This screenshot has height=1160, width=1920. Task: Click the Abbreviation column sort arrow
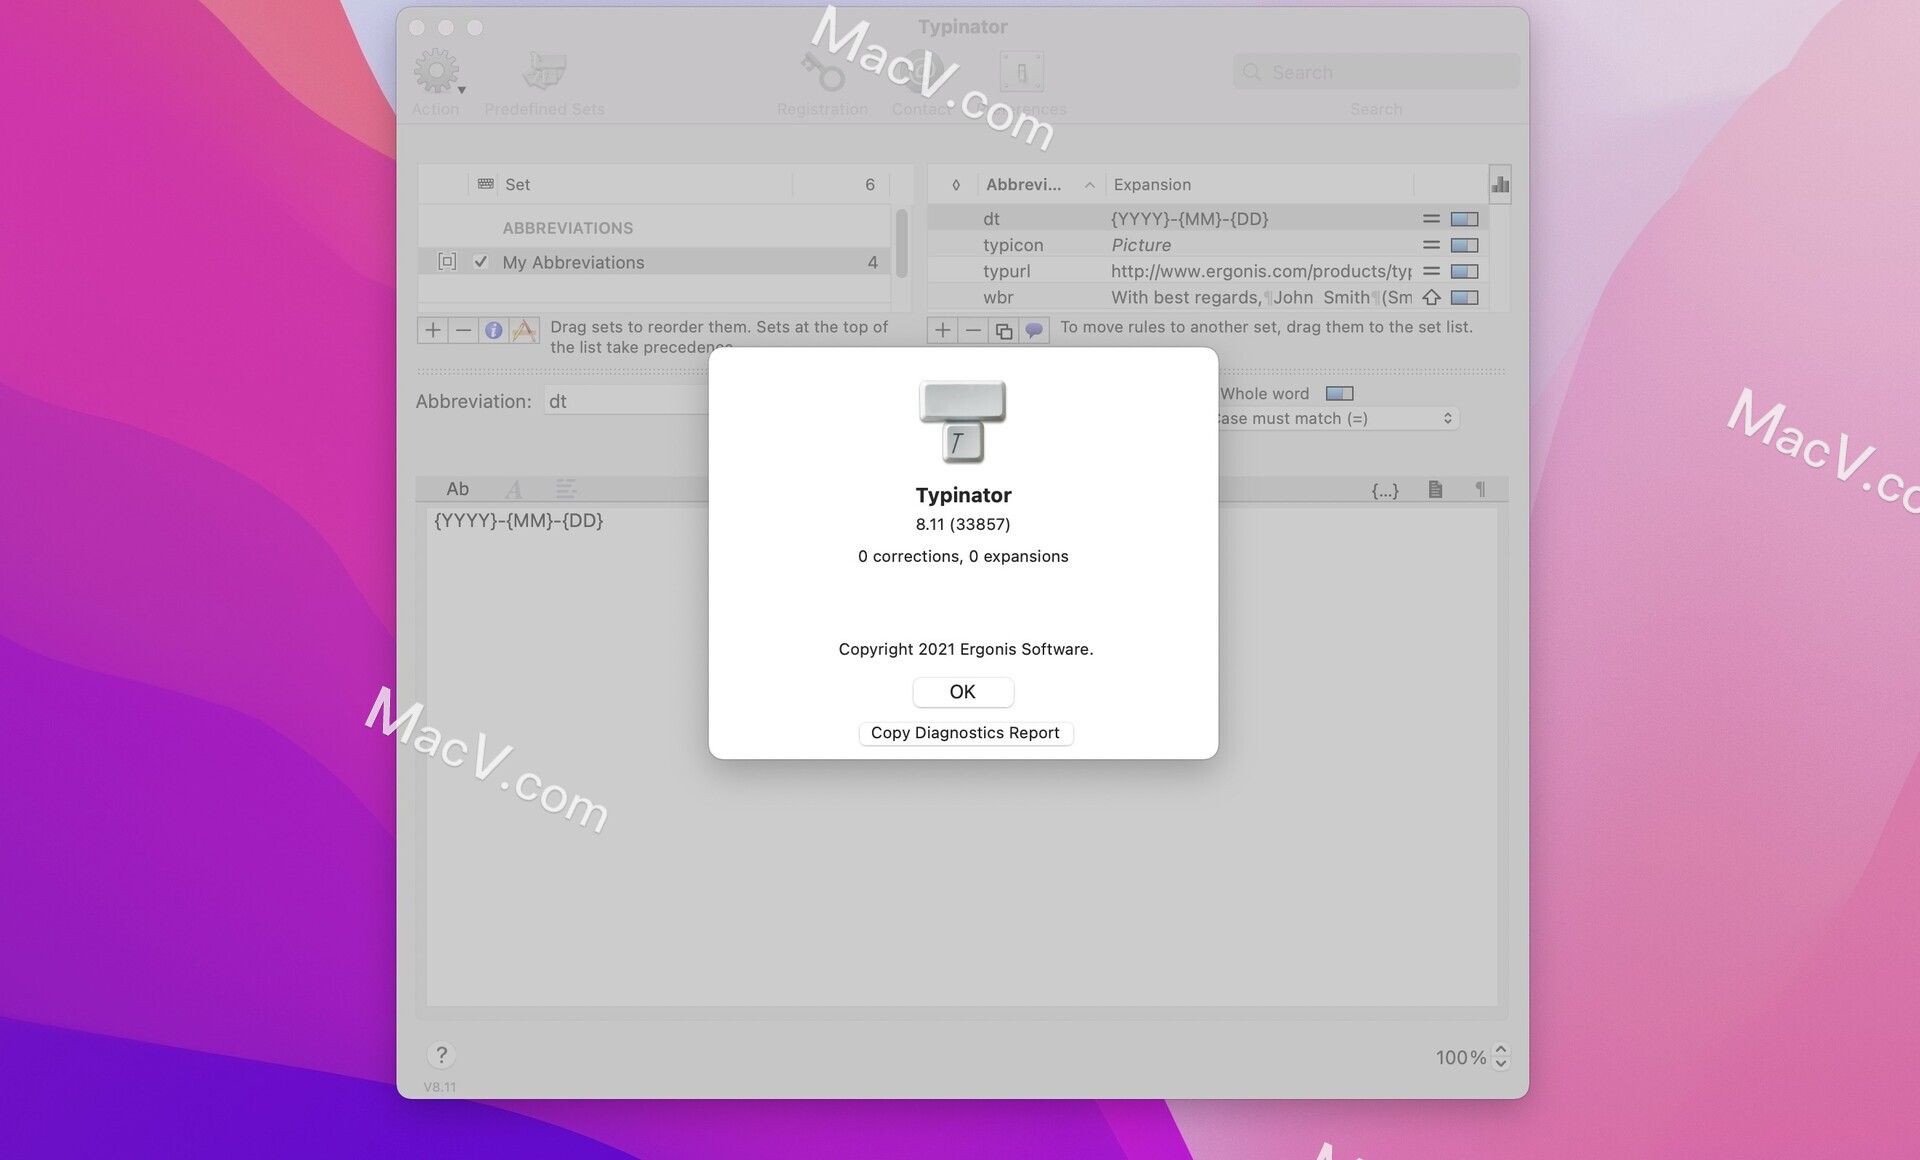click(x=1088, y=184)
